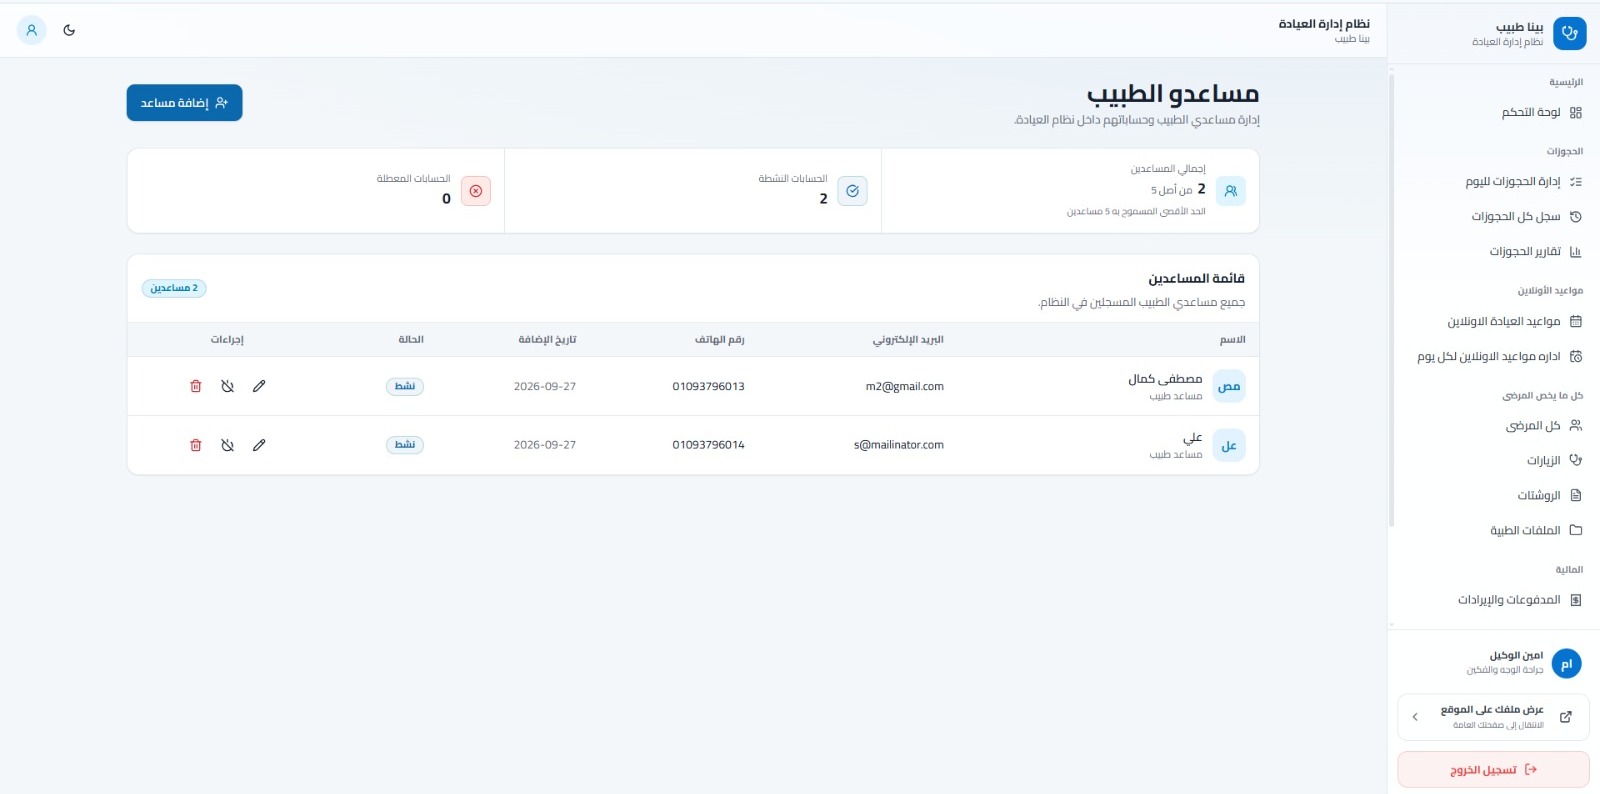
Task: Click the الاسم column header
Action: 1232,340
